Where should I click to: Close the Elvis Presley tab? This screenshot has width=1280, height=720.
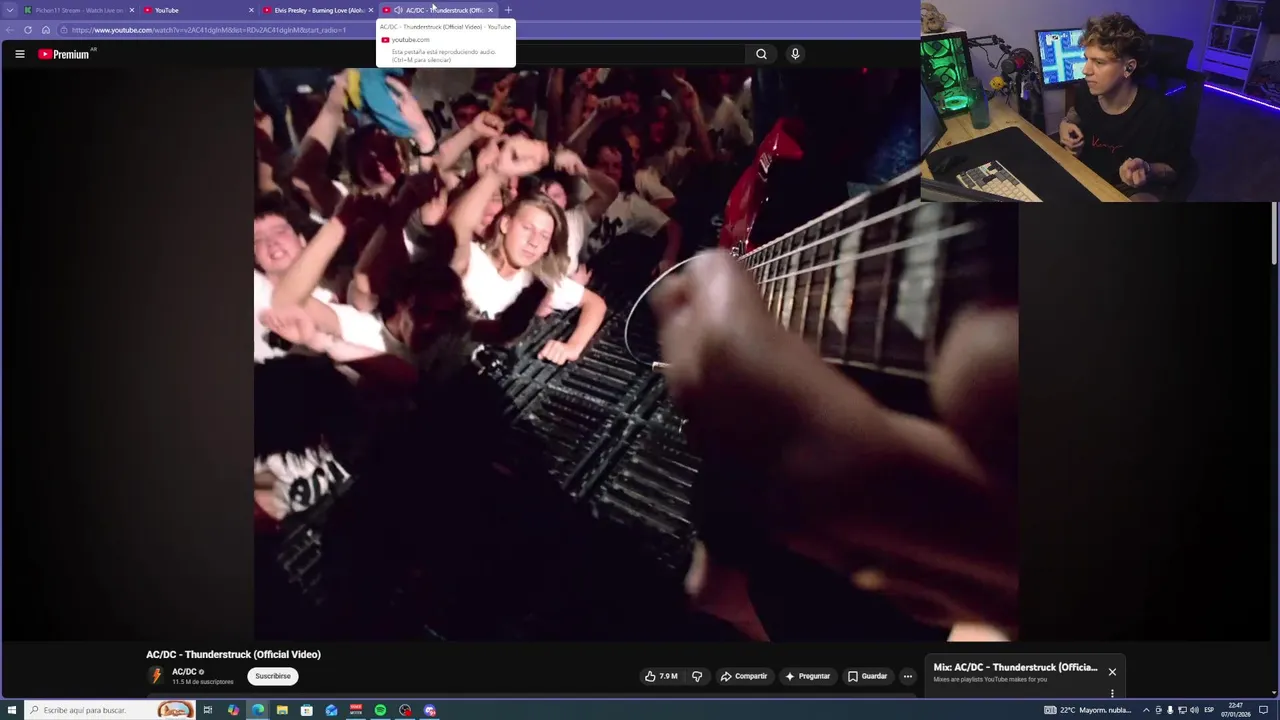click(370, 10)
